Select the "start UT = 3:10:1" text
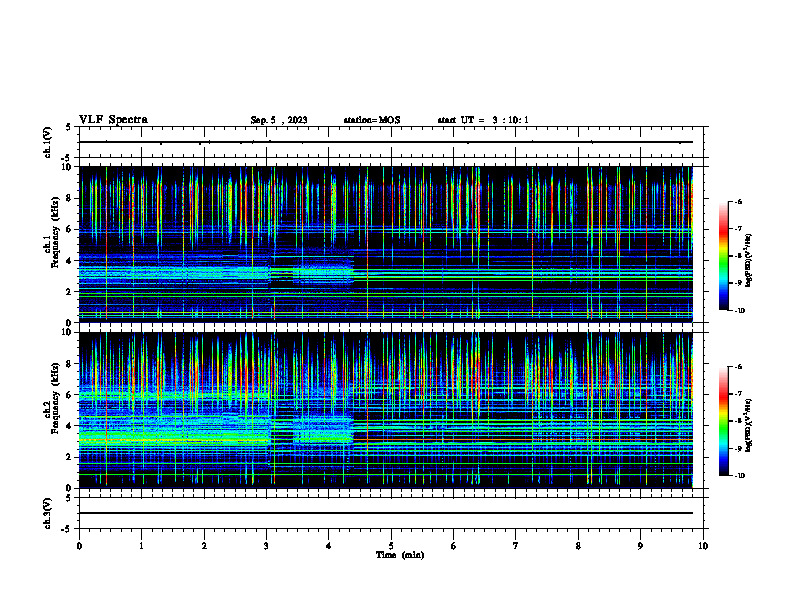The image size is (792, 612). click(483, 120)
